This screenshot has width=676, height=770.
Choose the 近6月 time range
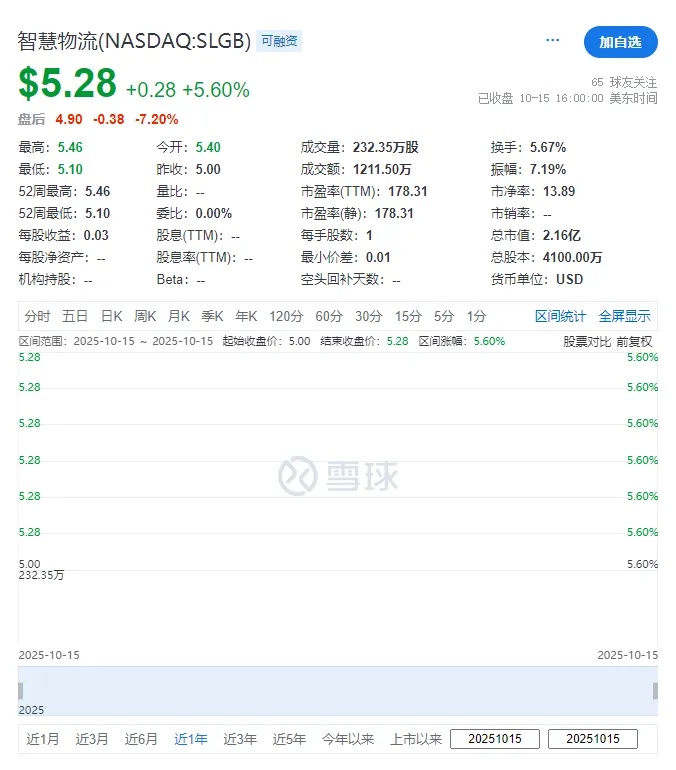(x=141, y=739)
